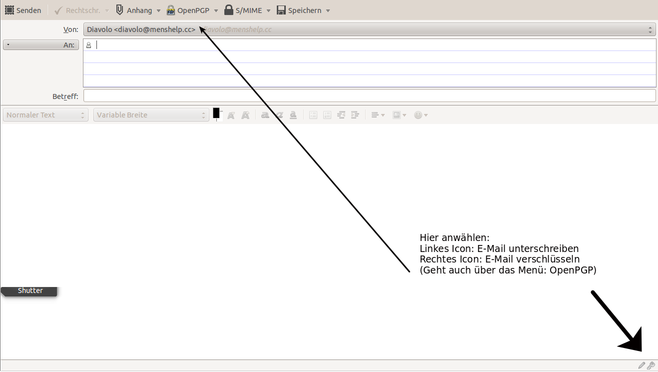The height and width of the screenshot is (372, 658).
Task: Click the bold text formatting icon
Action: [x=265, y=115]
